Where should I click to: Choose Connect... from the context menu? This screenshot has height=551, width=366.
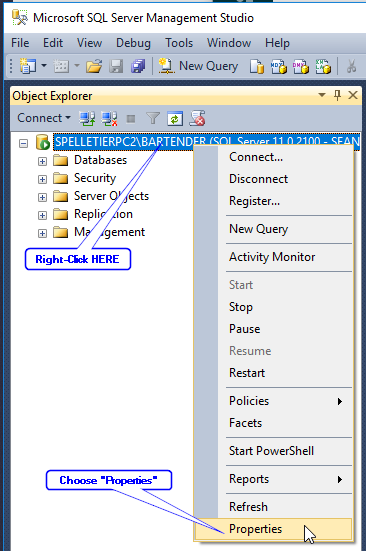click(x=273, y=157)
